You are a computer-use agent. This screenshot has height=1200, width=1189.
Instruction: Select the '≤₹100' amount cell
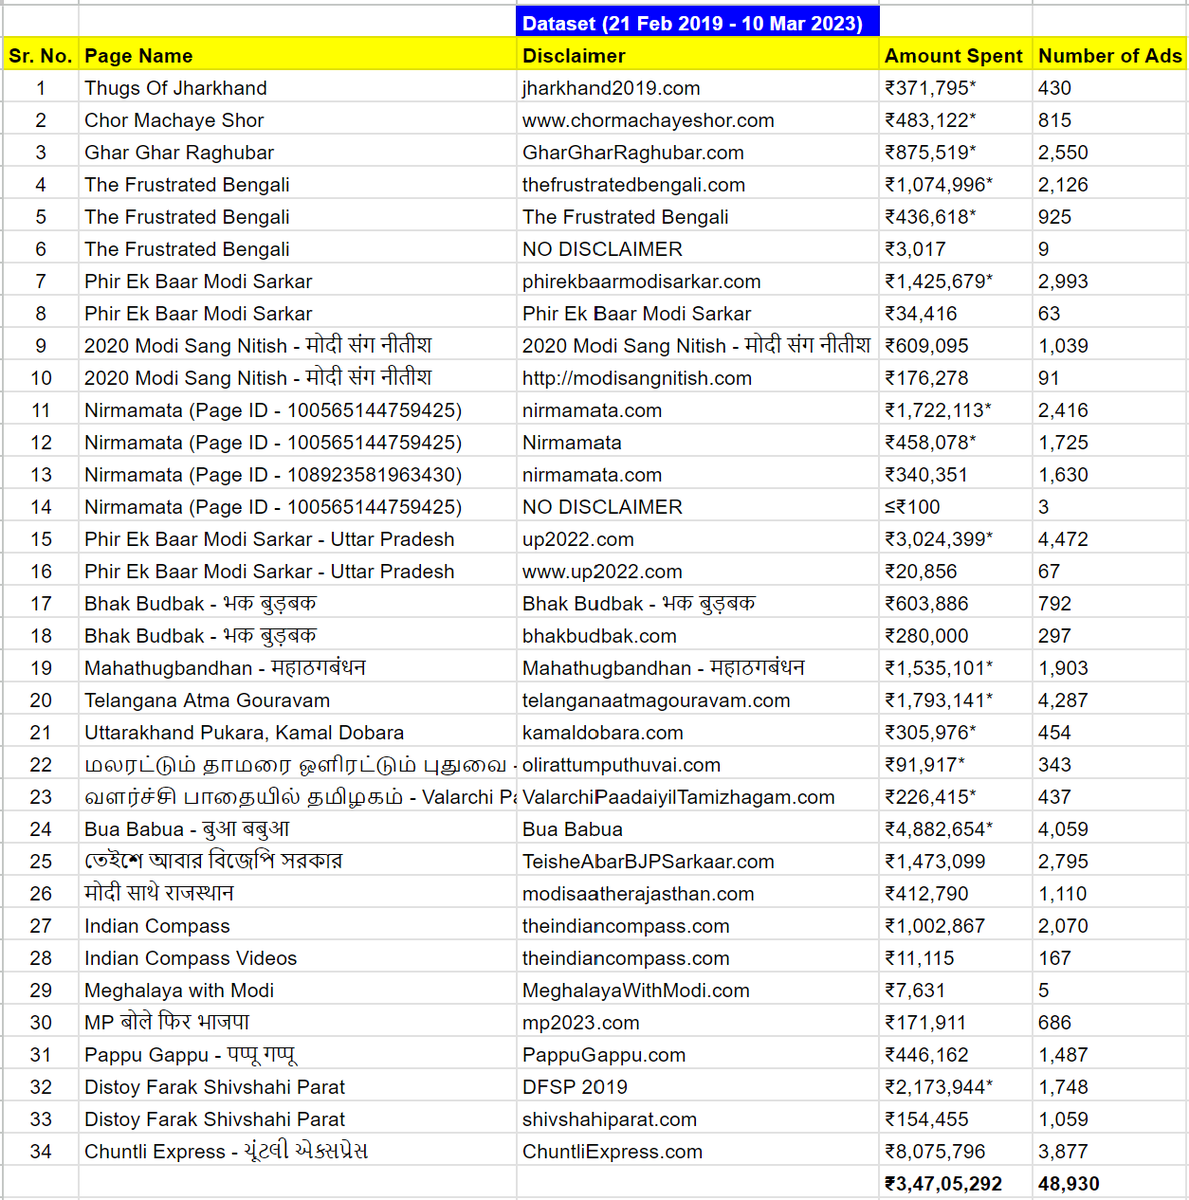(x=956, y=506)
